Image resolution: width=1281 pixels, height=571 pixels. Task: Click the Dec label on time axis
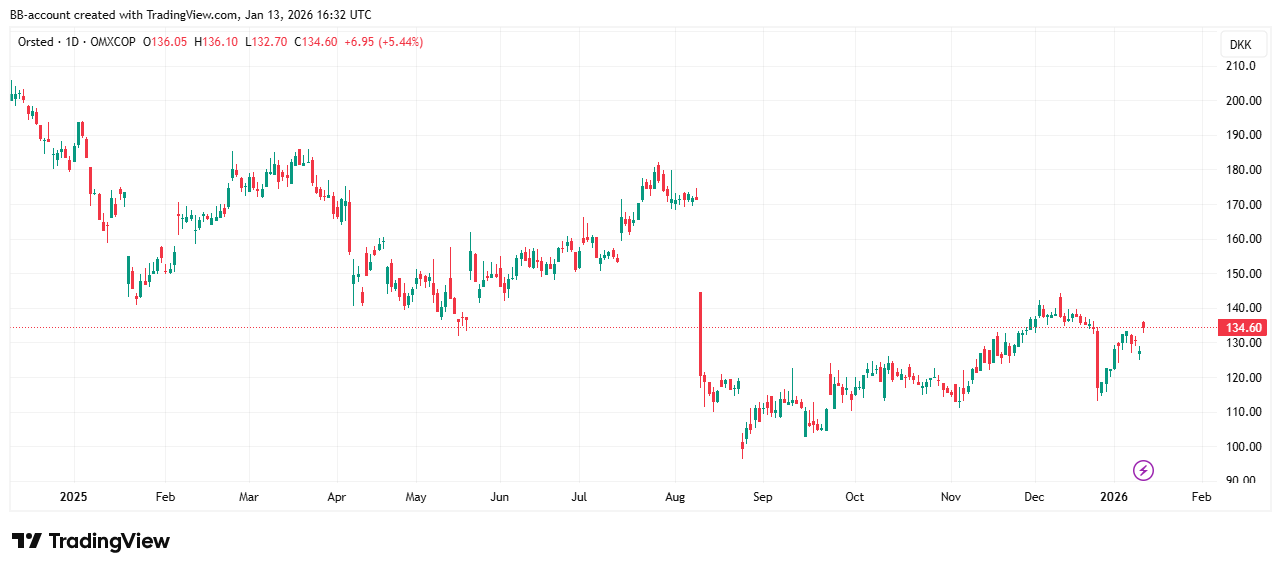[1035, 497]
